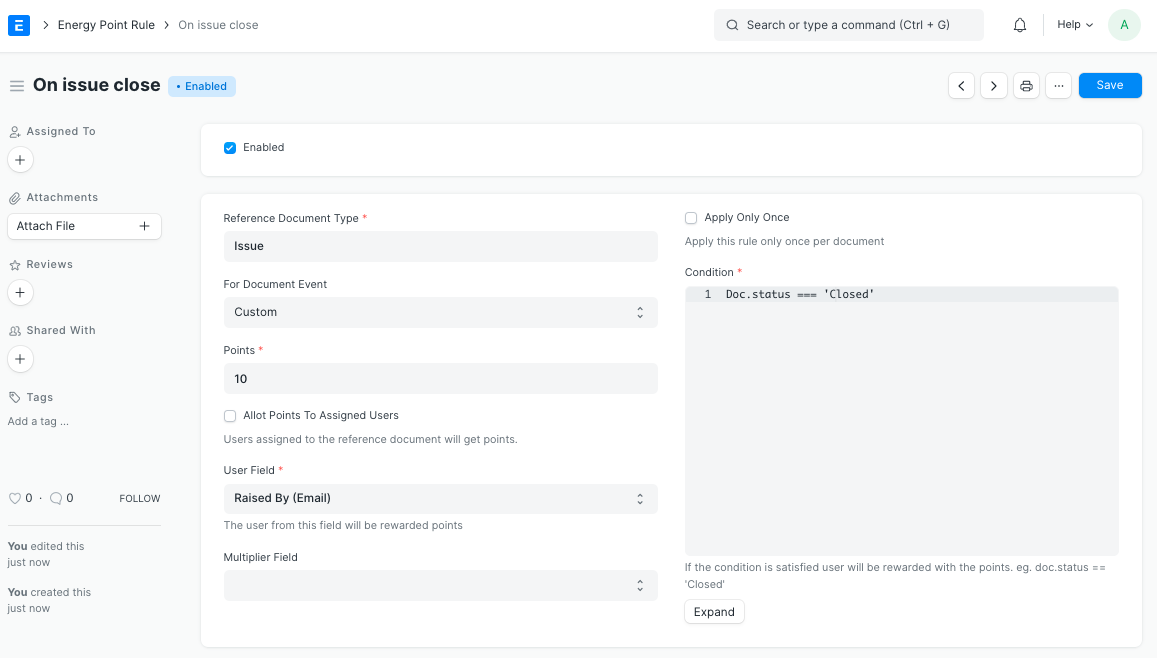This screenshot has width=1157, height=658.
Task: Click the Save button
Action: (1109, 86)
